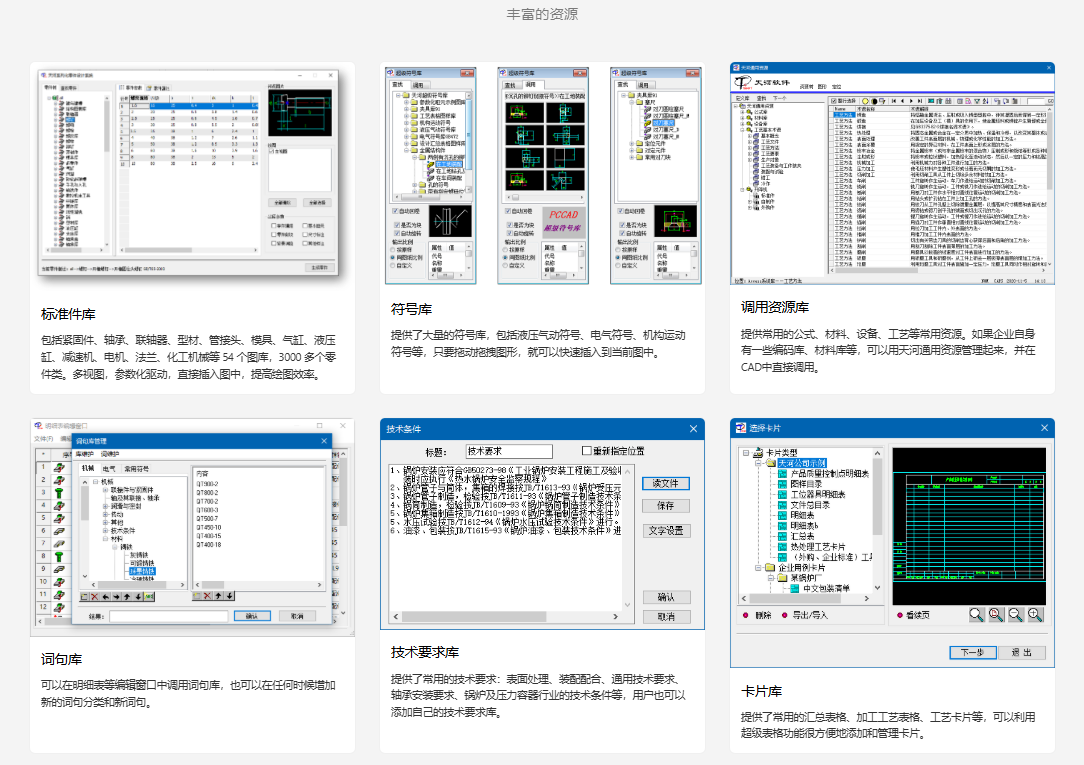Viewport: 1084px width, 765px height.
Task: Click 取消 in 词句库管理 dialog
Action: coord(297,616)
